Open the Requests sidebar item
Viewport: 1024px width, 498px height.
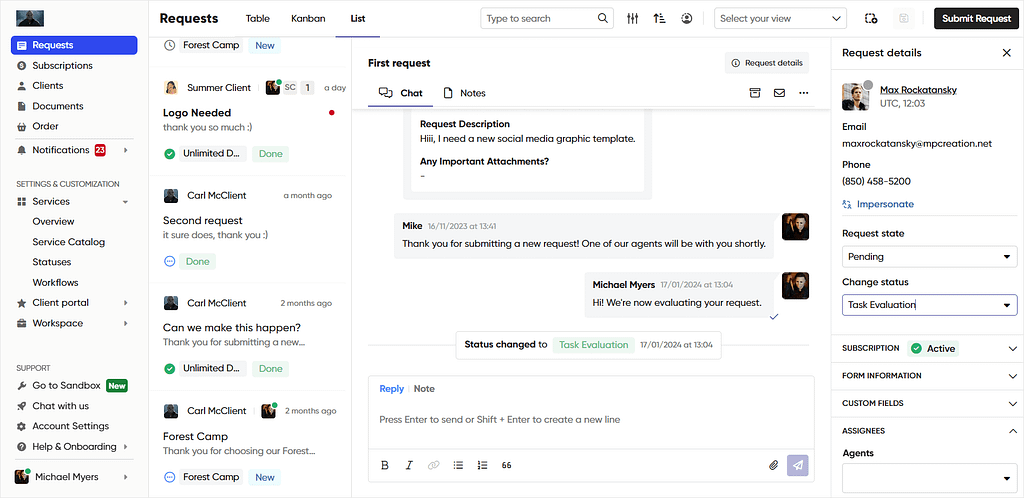[x=74, y=45]
